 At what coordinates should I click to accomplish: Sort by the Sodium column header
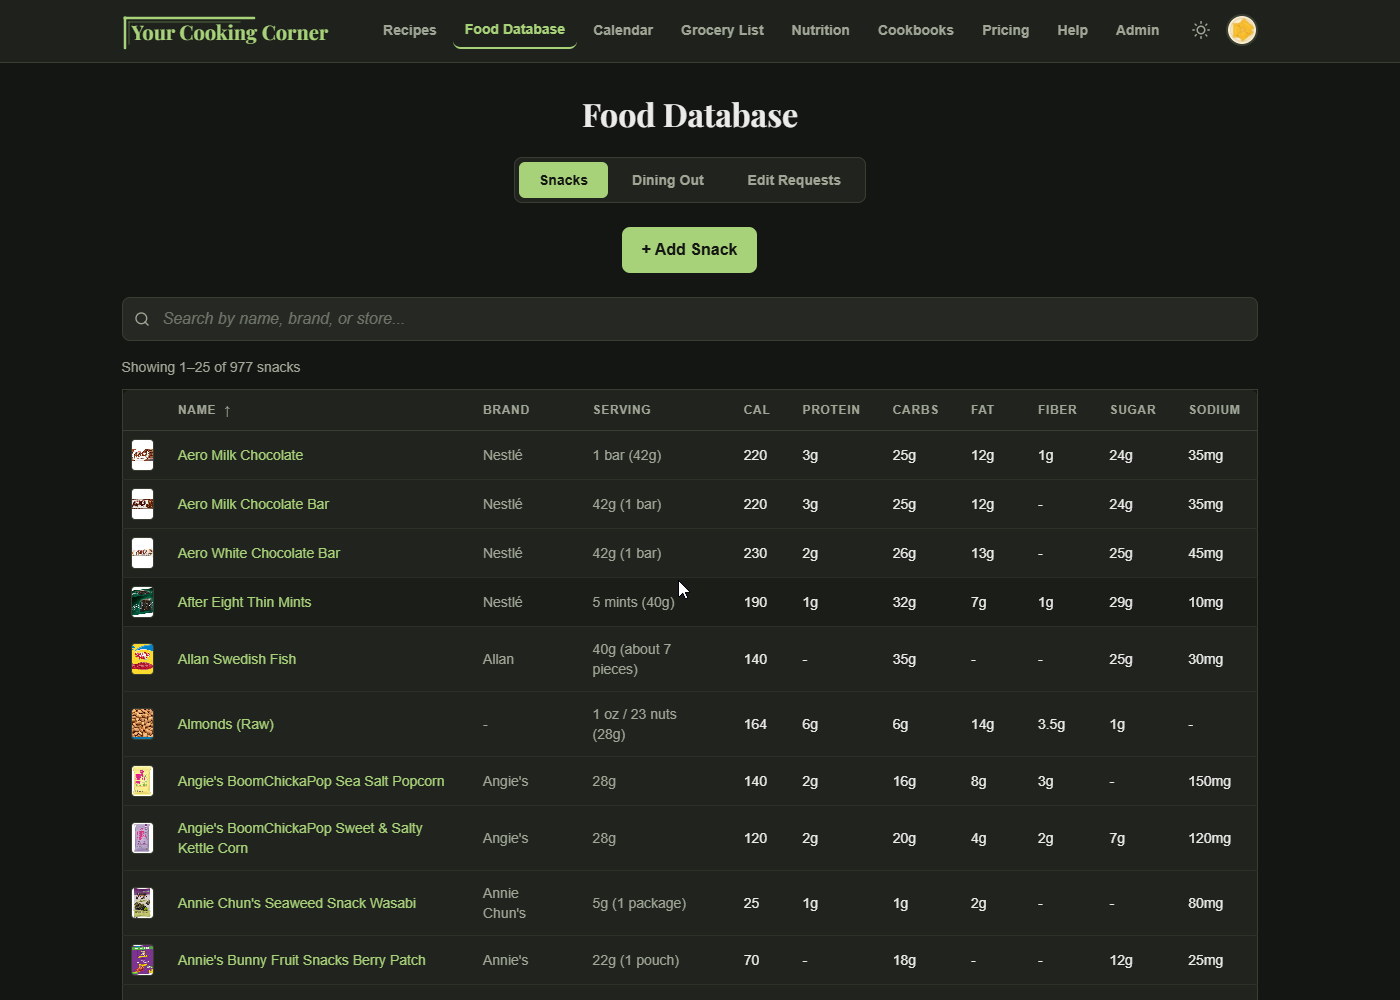1214,410
